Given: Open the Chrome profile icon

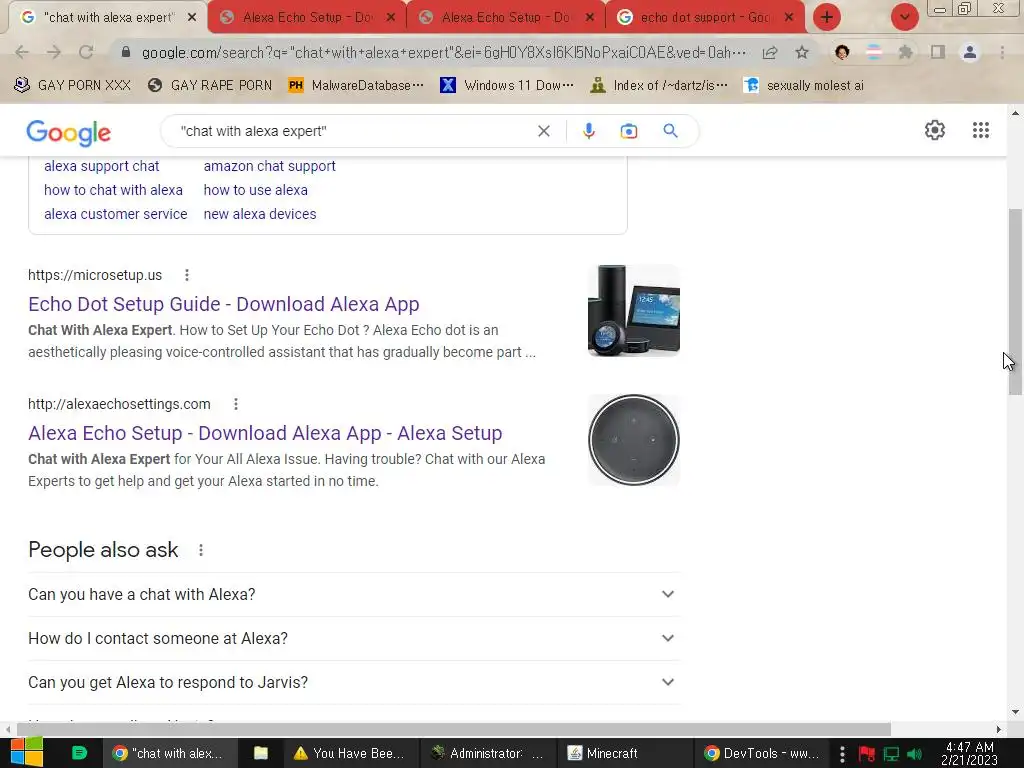Looking at the screenshot, I should coord(970,52).
